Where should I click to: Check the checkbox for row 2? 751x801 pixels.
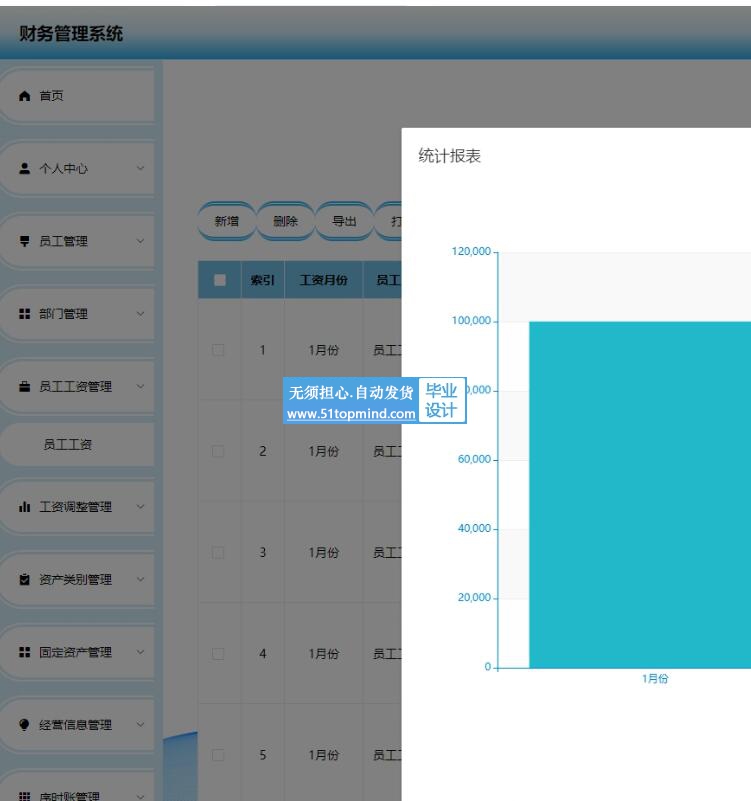click(218, 451)
